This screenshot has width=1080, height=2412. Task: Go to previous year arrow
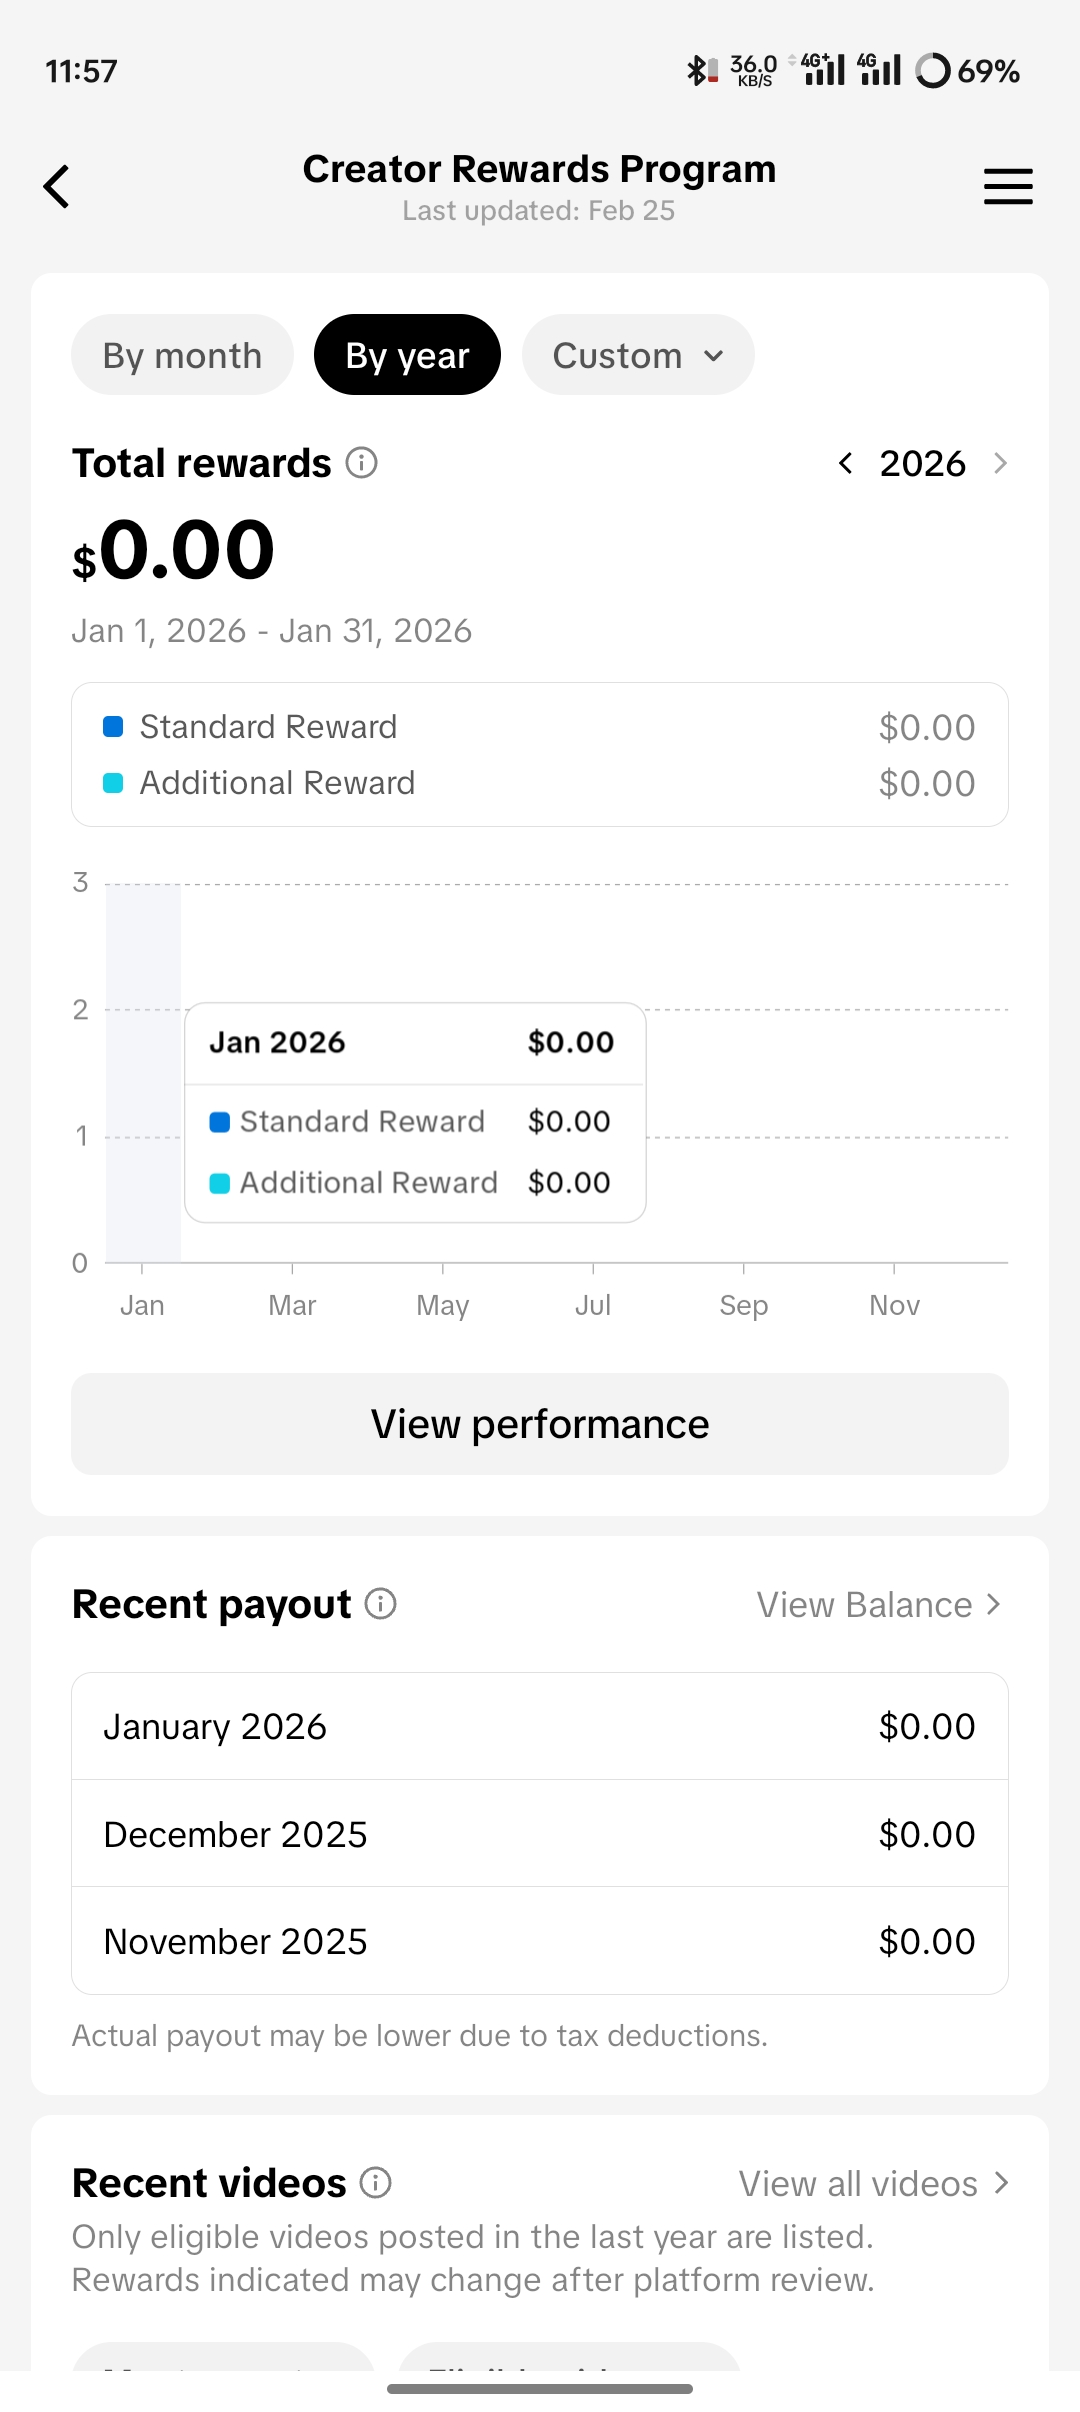(846, 463)
